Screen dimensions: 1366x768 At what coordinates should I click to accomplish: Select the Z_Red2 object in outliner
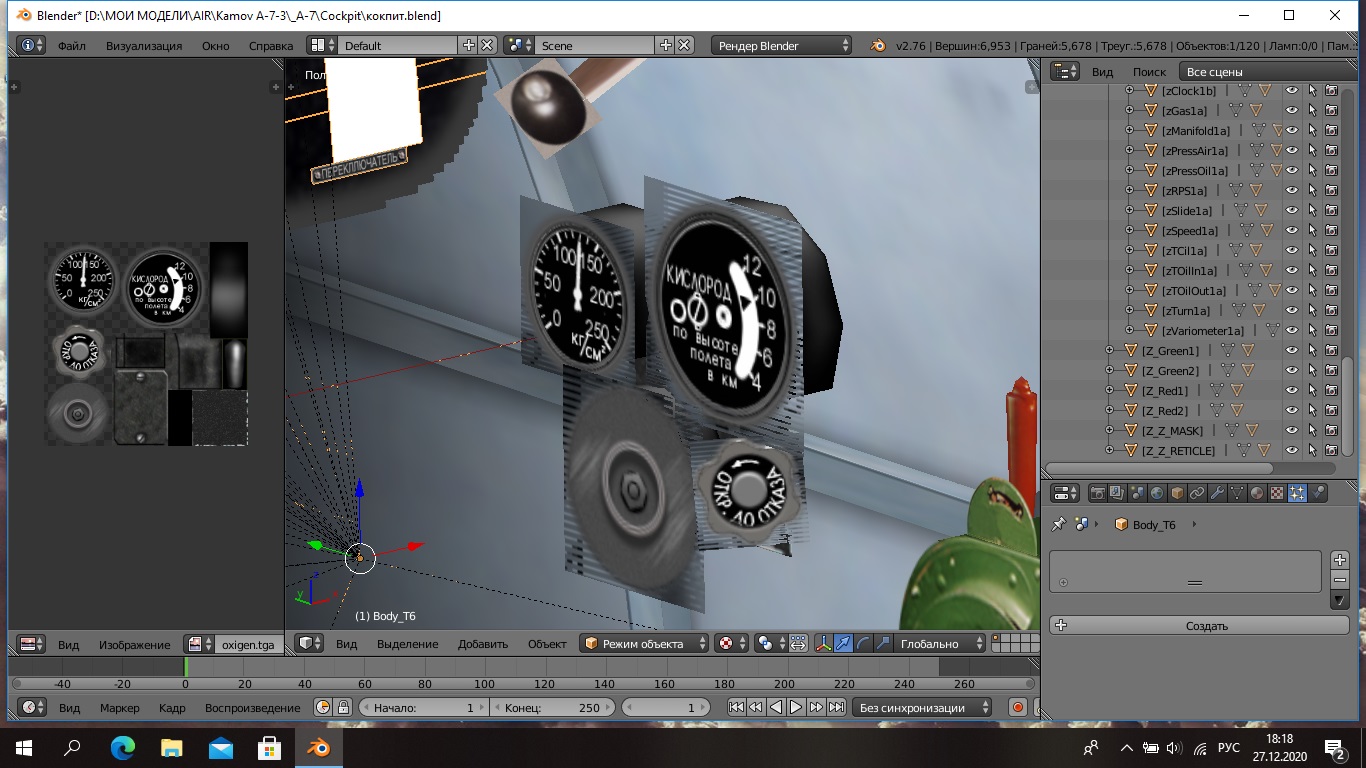tap(1164, 410)
